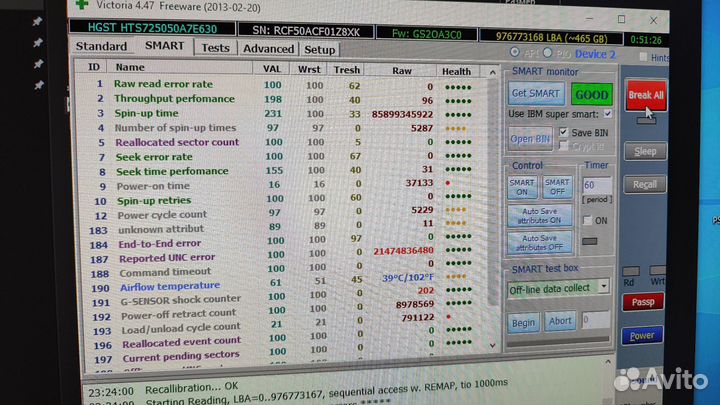Click the Timer period input field
Viewport: 720px width, 405px height.
pos(596,185)
